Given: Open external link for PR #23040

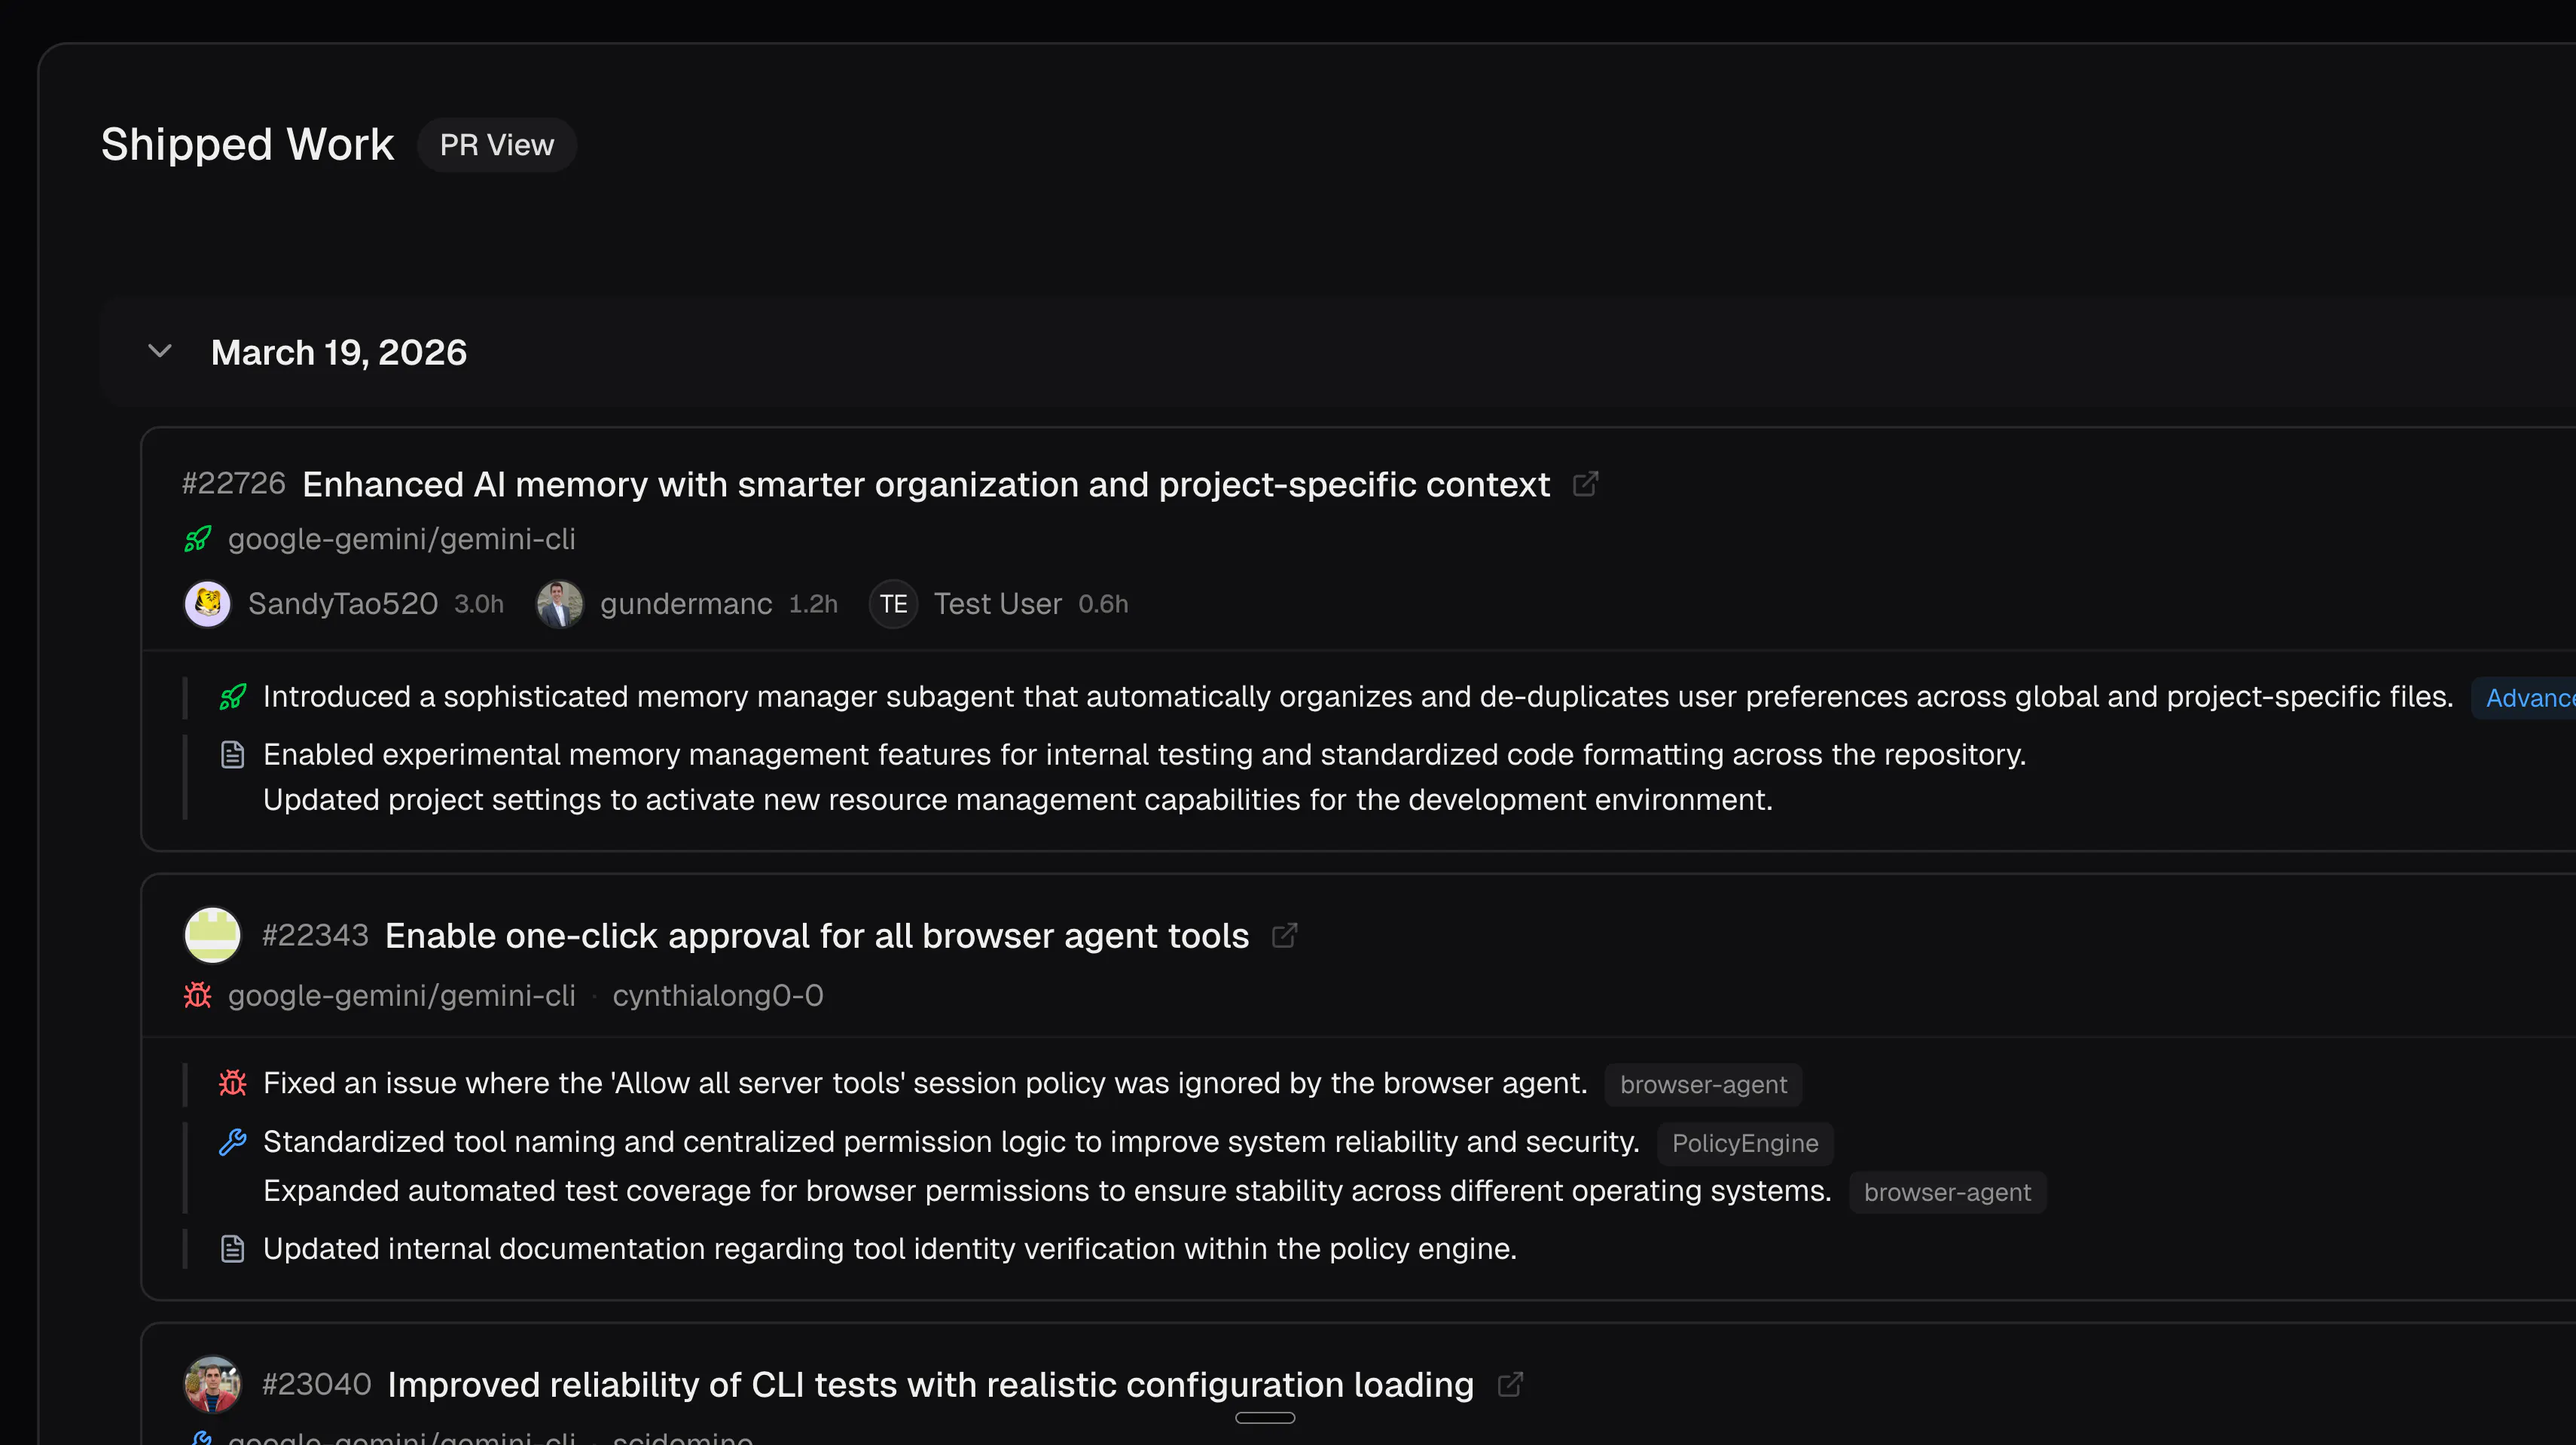Looking at the screenshot, I should [1510, 1385].
